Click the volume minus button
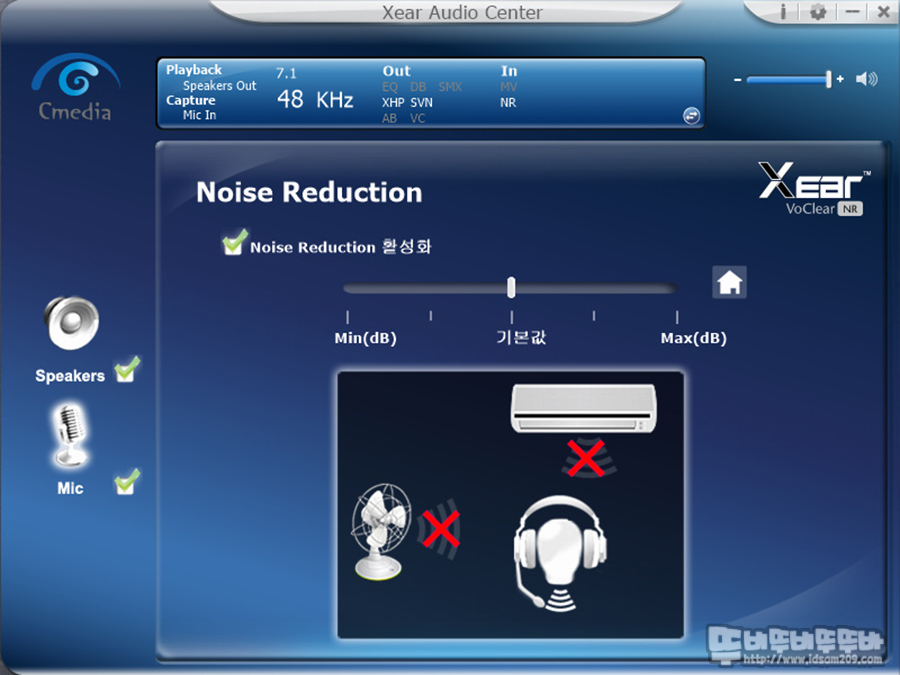 coord(738,80)
